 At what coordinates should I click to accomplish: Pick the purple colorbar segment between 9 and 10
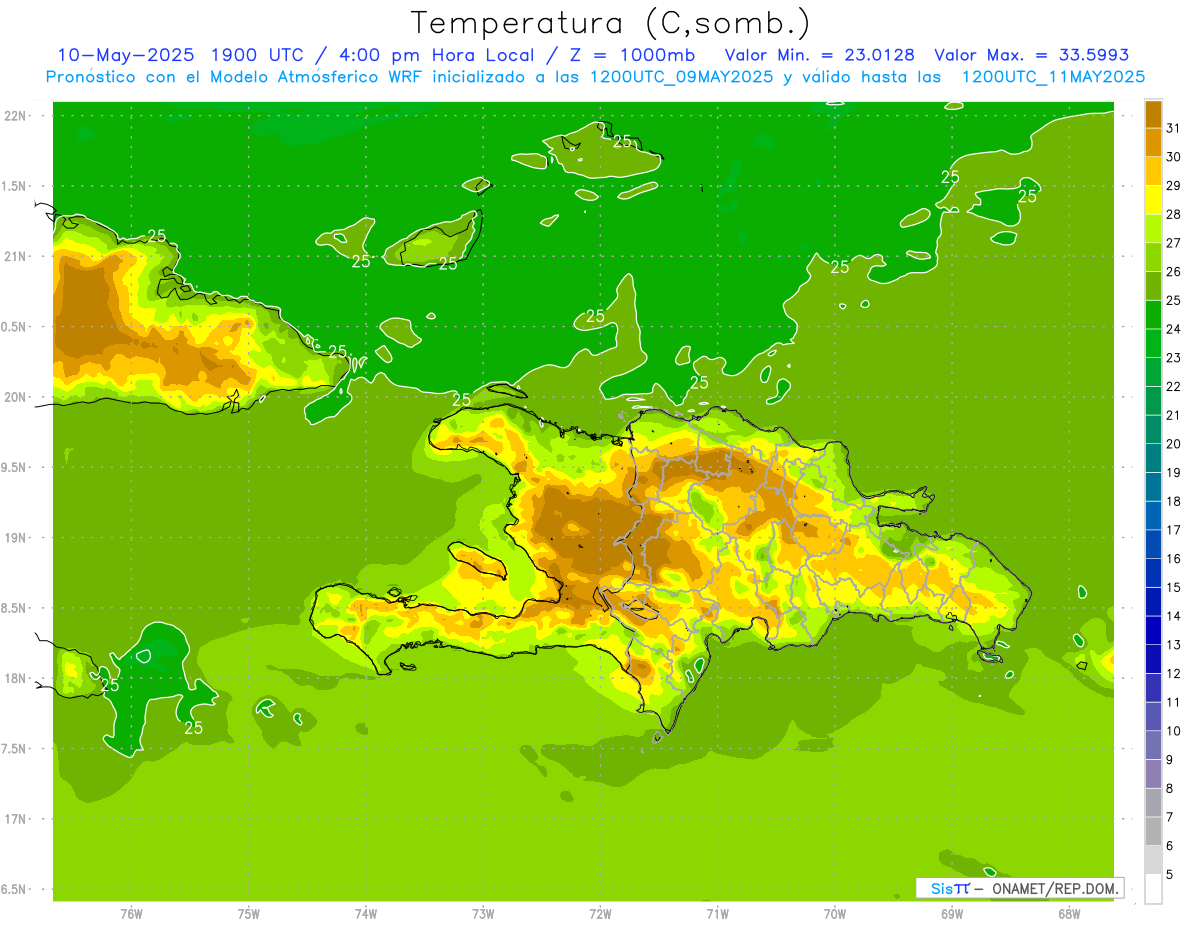pos(1153,745)
